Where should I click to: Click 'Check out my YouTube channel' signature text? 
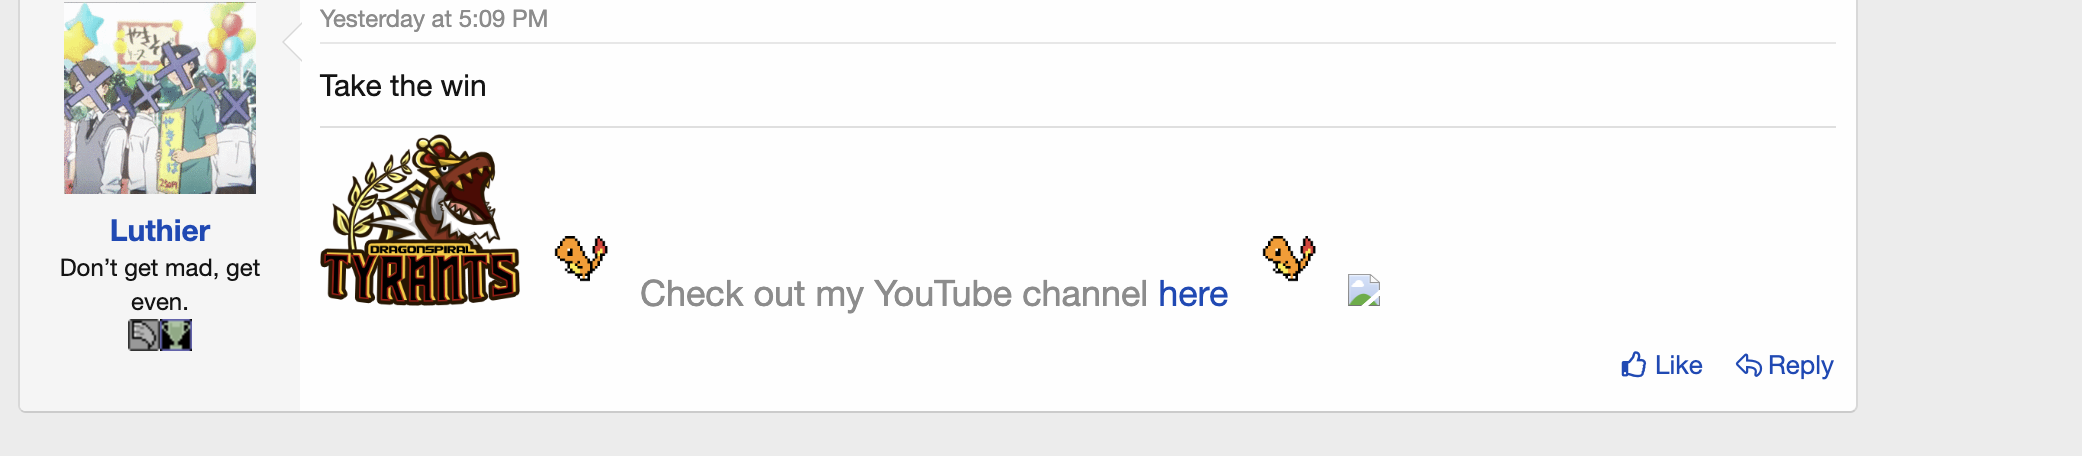(x=893, y=294)
